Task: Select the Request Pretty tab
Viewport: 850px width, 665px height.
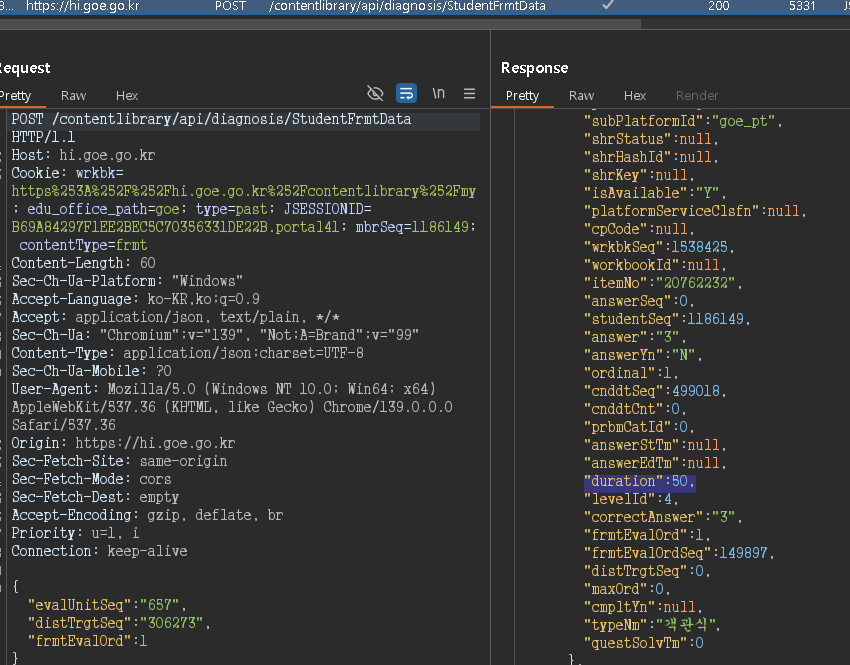Action: click(x=15, y=95)
